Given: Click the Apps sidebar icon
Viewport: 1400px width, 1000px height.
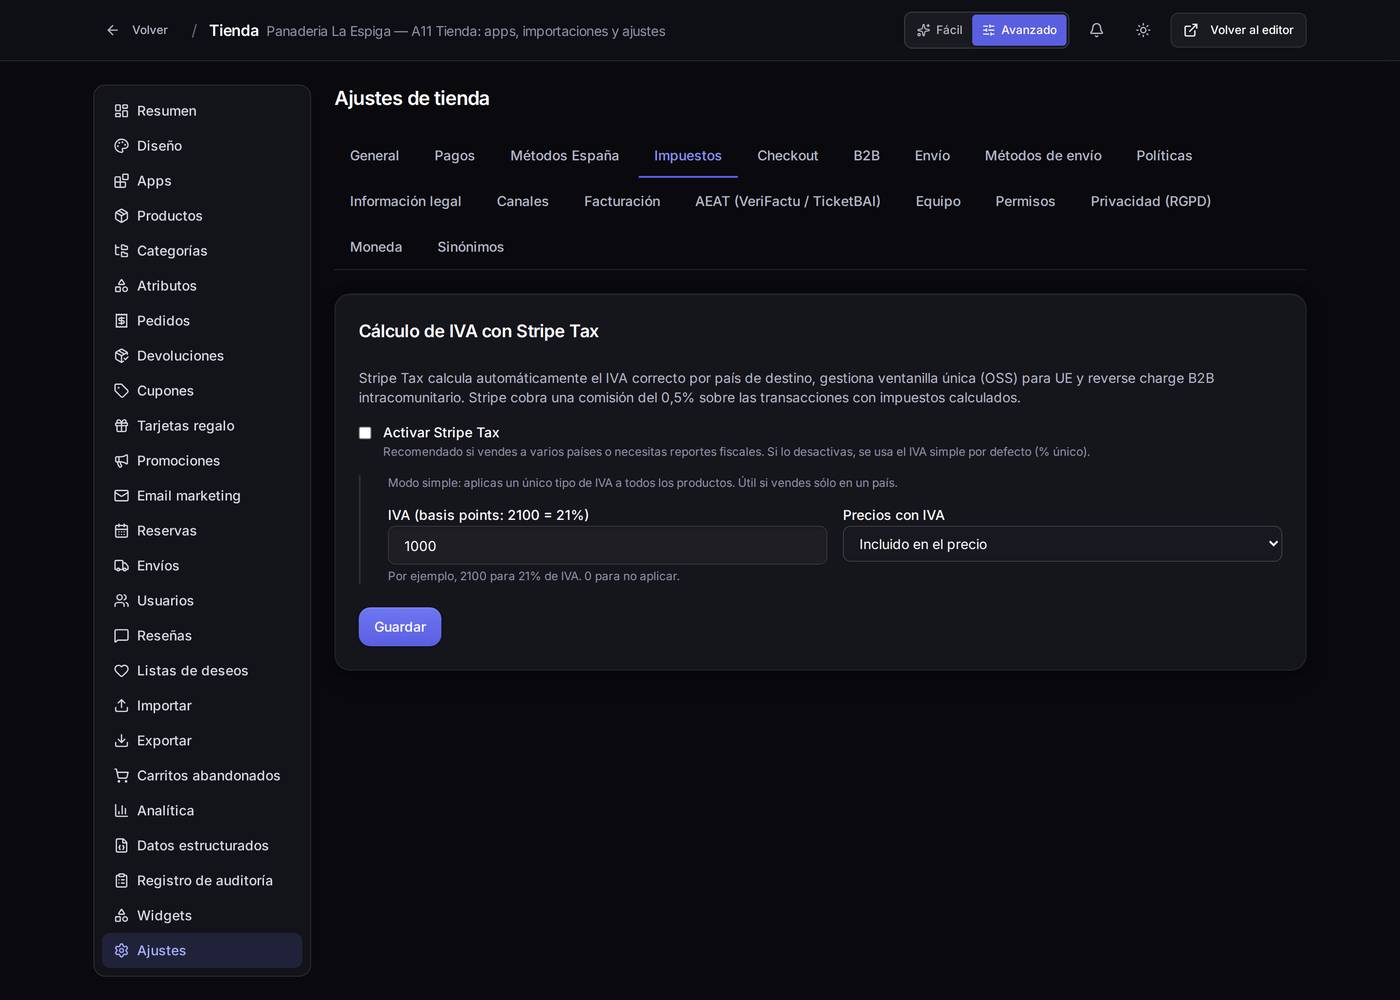Looking at the screenshot, I should coord(121,181).
